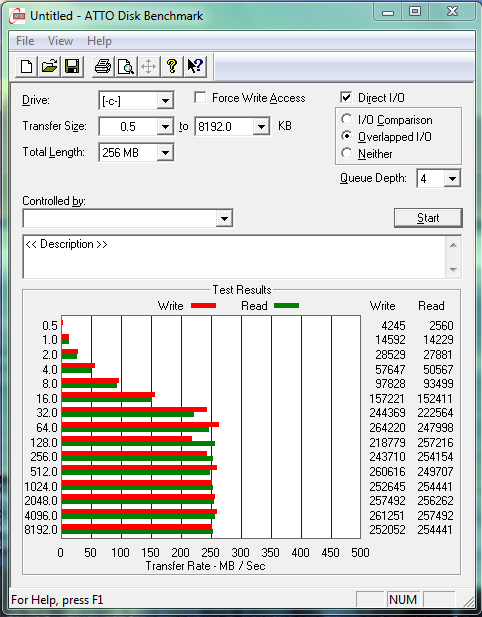Open the File menu
This screenshot has height=617, width=482.
[25, 41]
